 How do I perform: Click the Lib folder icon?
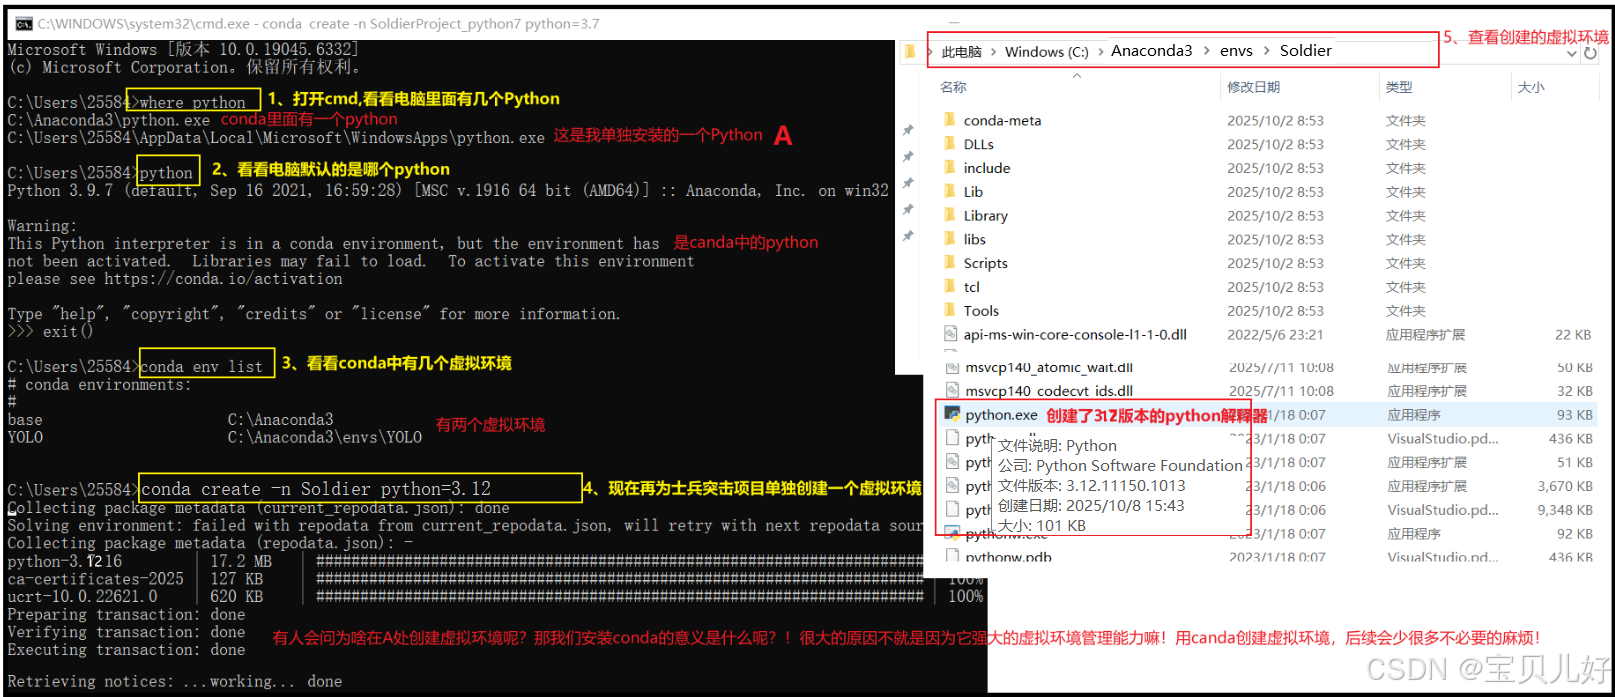pyautogui.click(x=950, y=192)
